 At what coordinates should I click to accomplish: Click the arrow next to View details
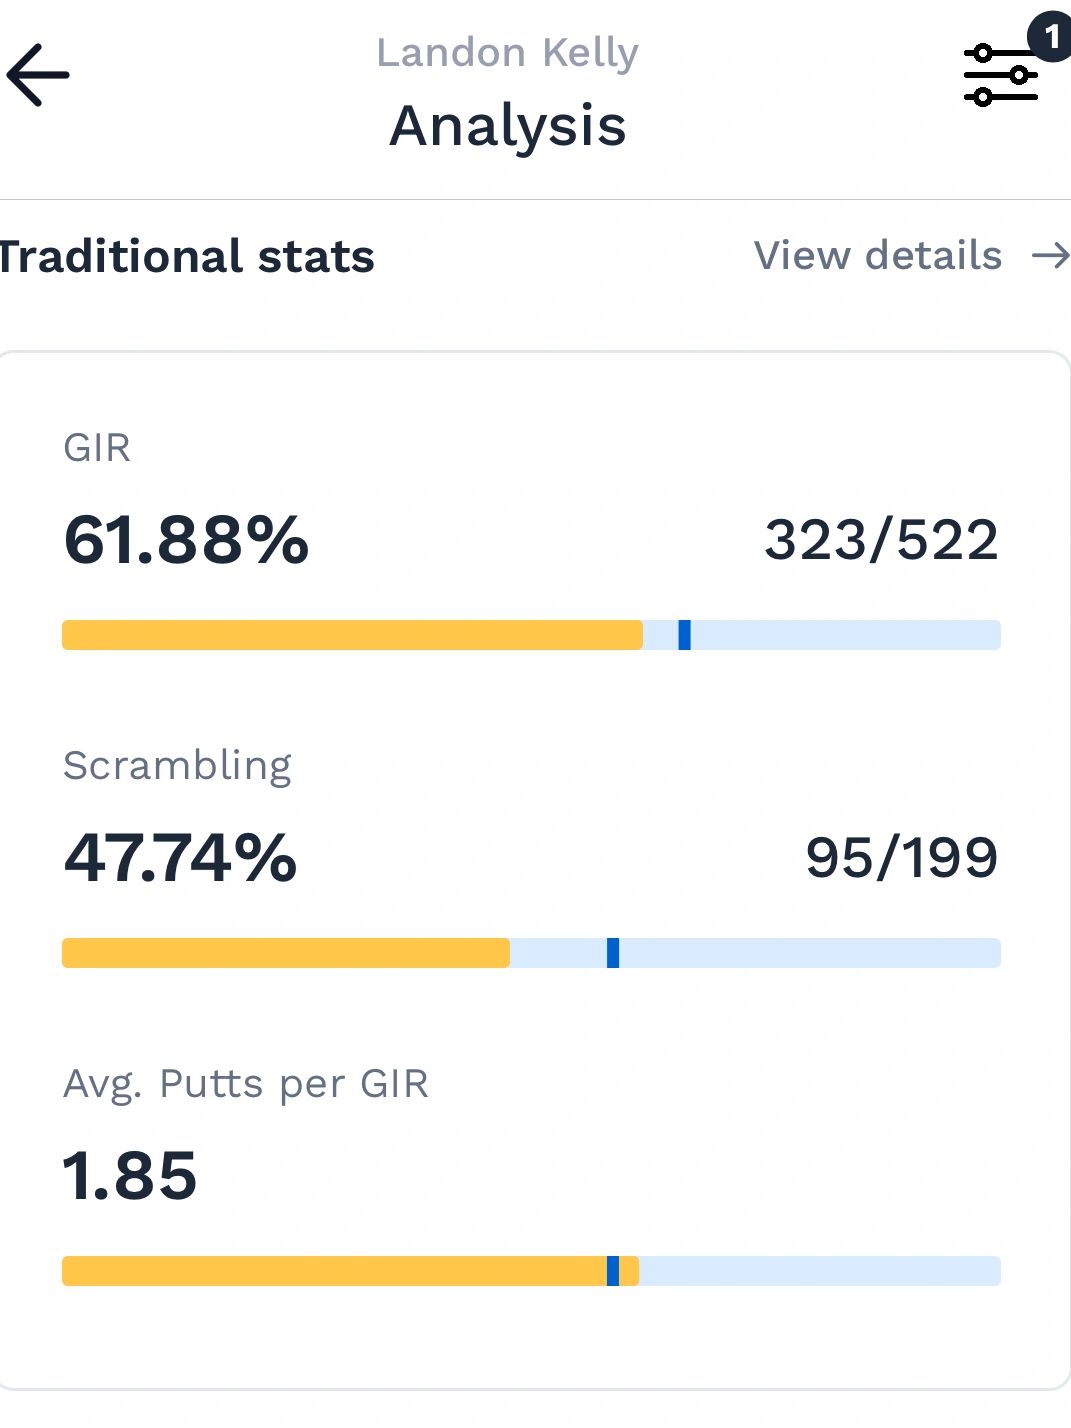click(x=1051, y=256)
